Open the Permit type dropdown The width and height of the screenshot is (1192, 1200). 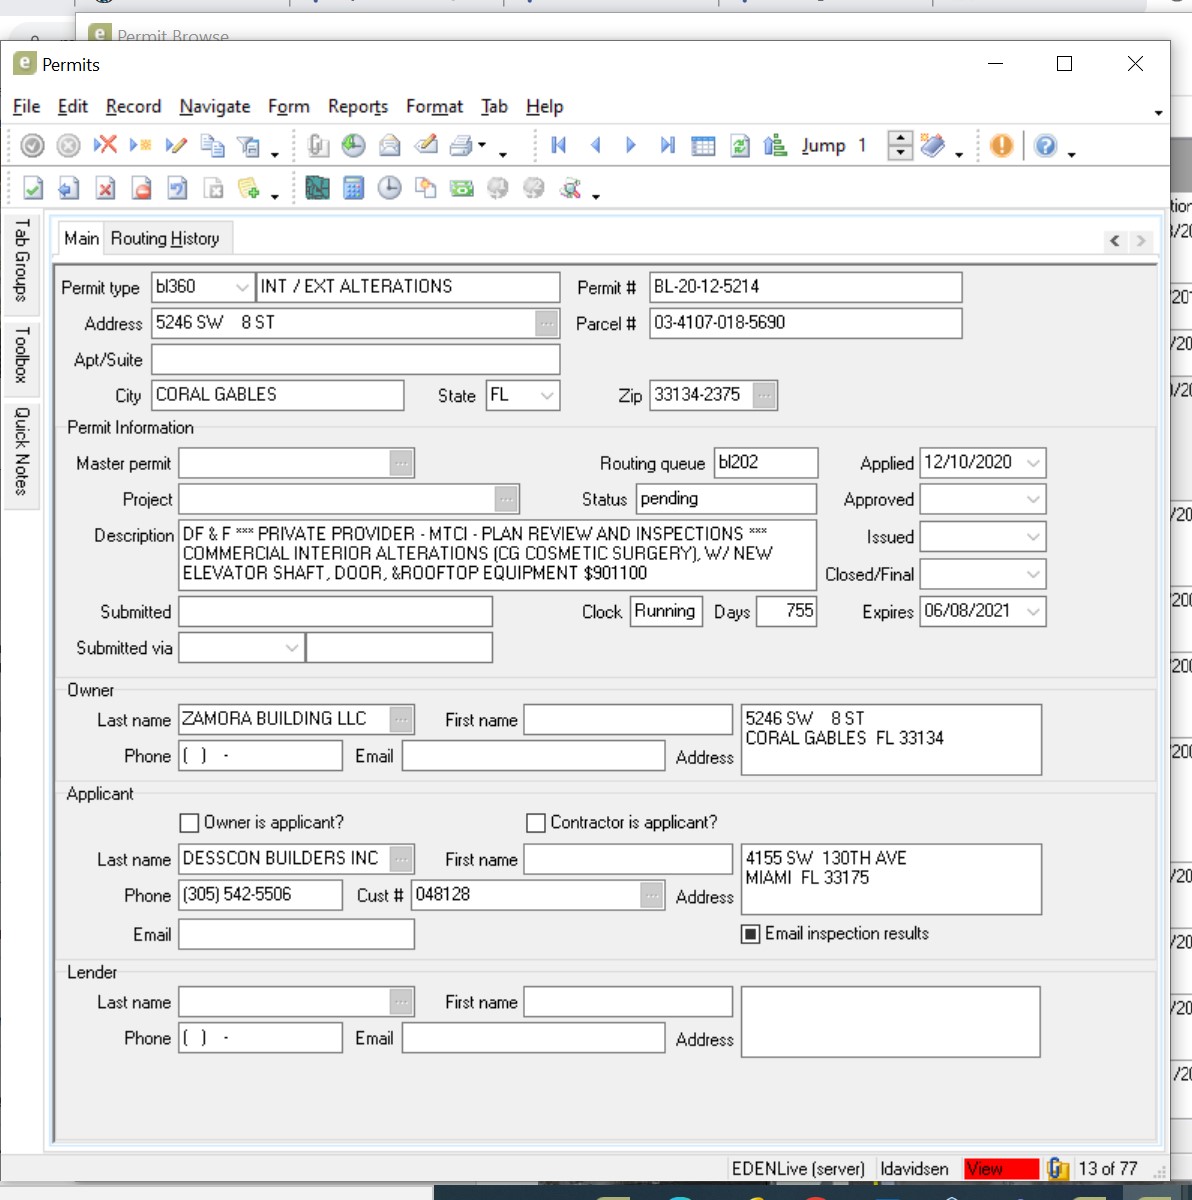point(241,287)
